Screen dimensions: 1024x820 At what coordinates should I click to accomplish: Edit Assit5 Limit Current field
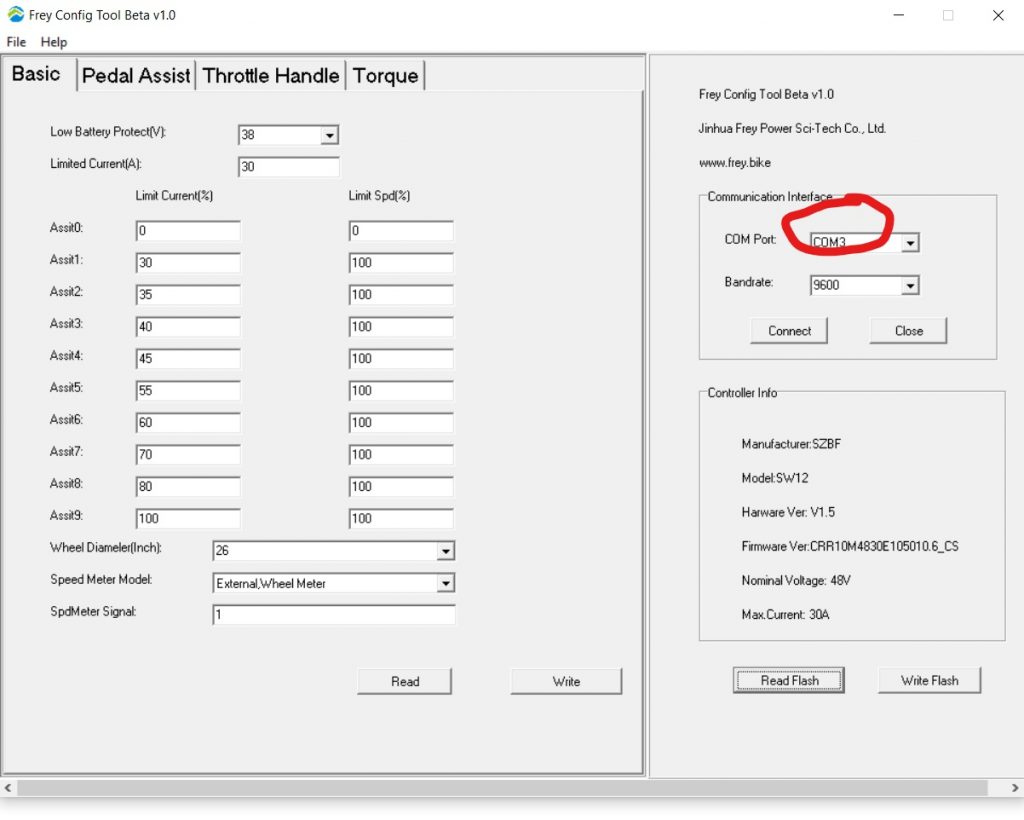point(188,390)
